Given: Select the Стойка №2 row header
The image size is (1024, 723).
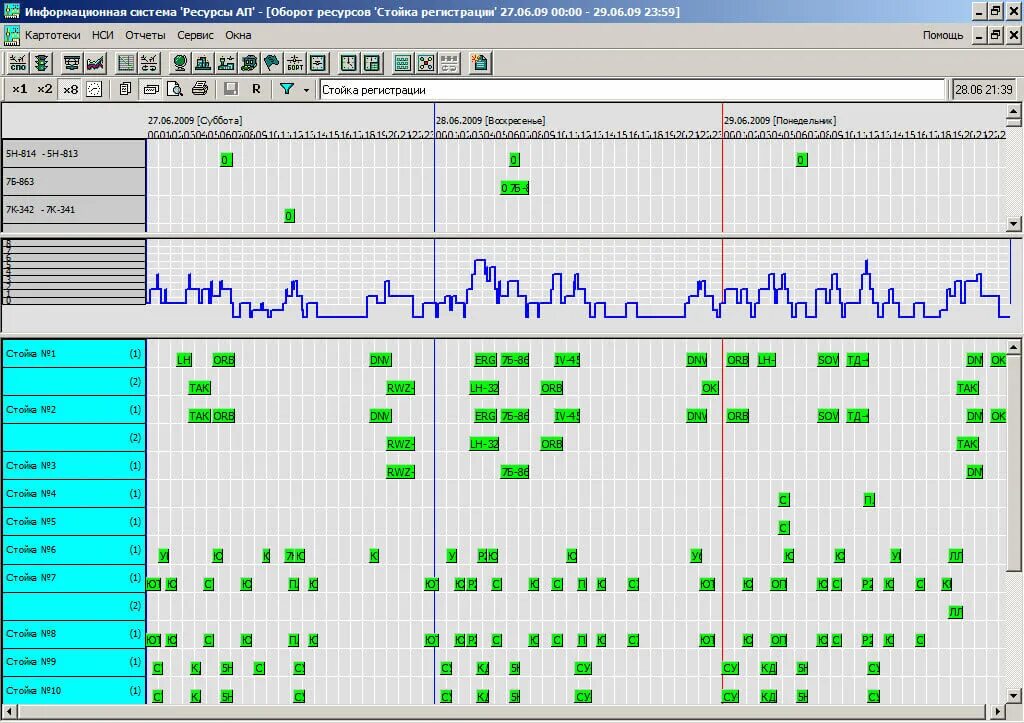Looking at the screenshot, I should (x=74, y=410).
